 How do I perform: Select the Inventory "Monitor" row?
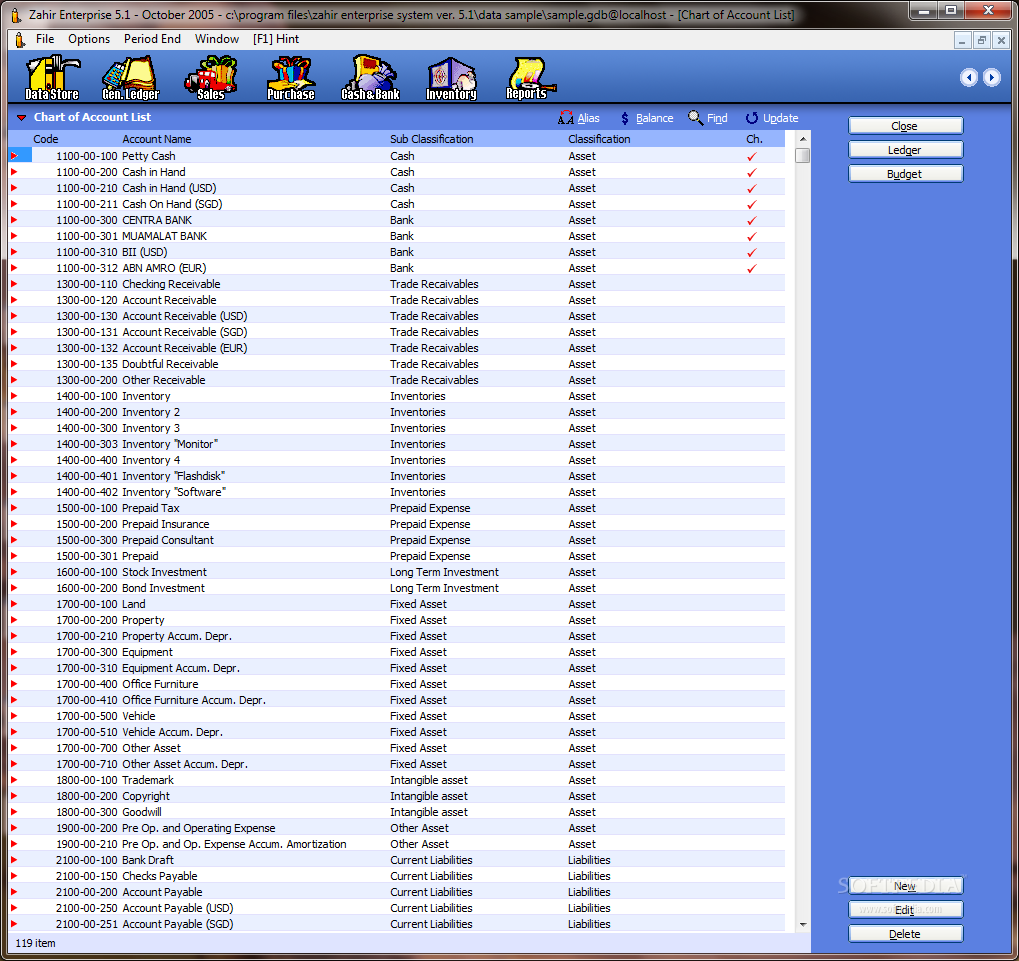396,444
